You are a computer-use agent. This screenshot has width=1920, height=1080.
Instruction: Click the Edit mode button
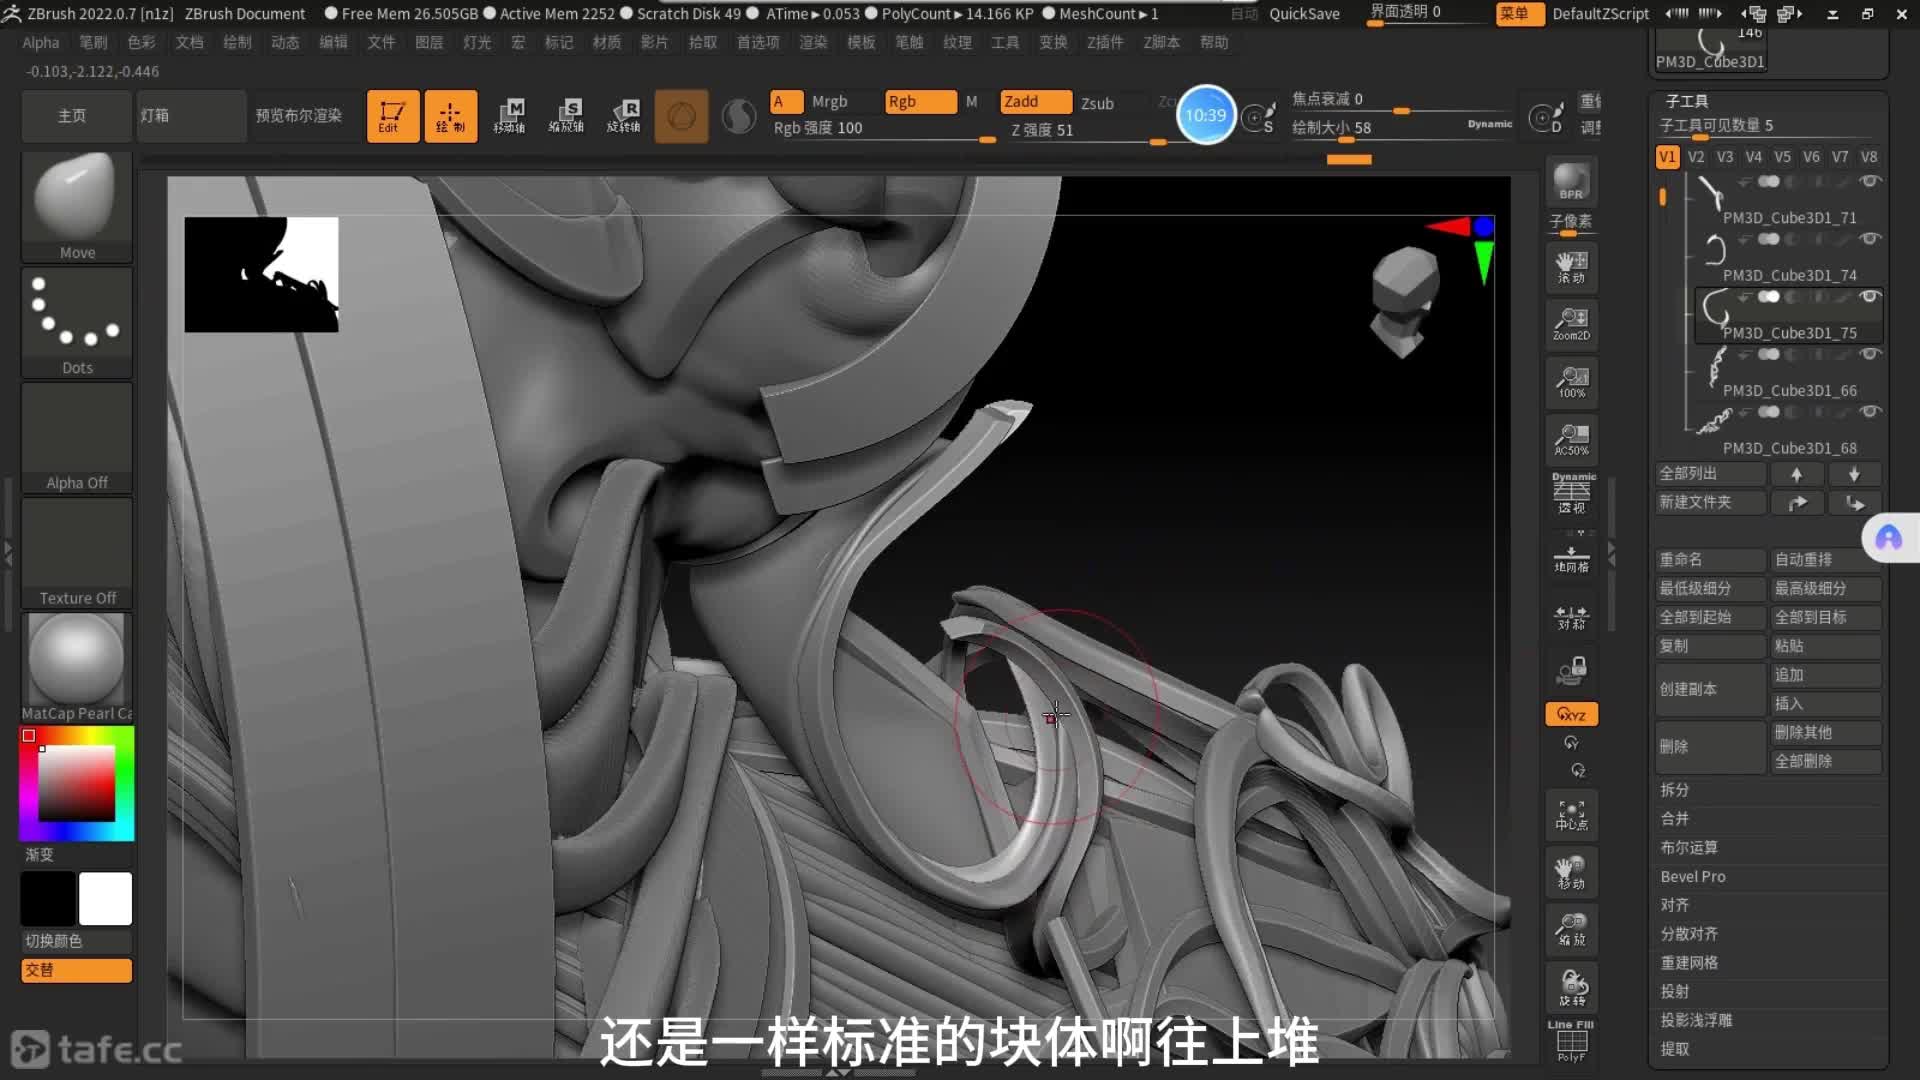[392, 116]
